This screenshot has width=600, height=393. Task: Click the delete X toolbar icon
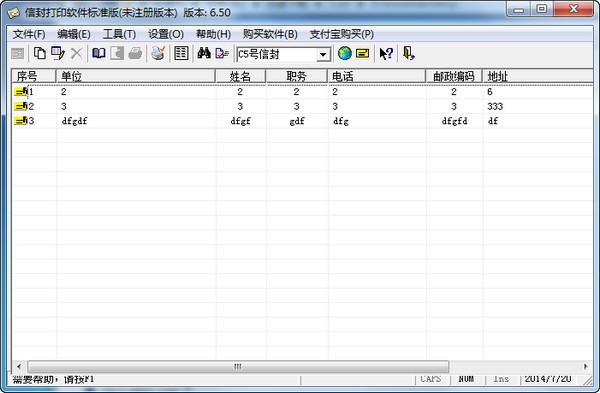pyautogui.click(x=77, y=54)
